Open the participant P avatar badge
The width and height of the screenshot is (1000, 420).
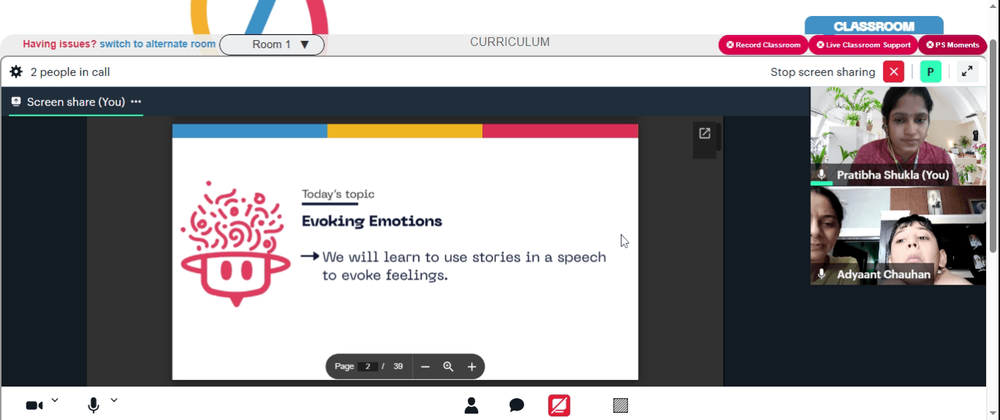[930, 72]
